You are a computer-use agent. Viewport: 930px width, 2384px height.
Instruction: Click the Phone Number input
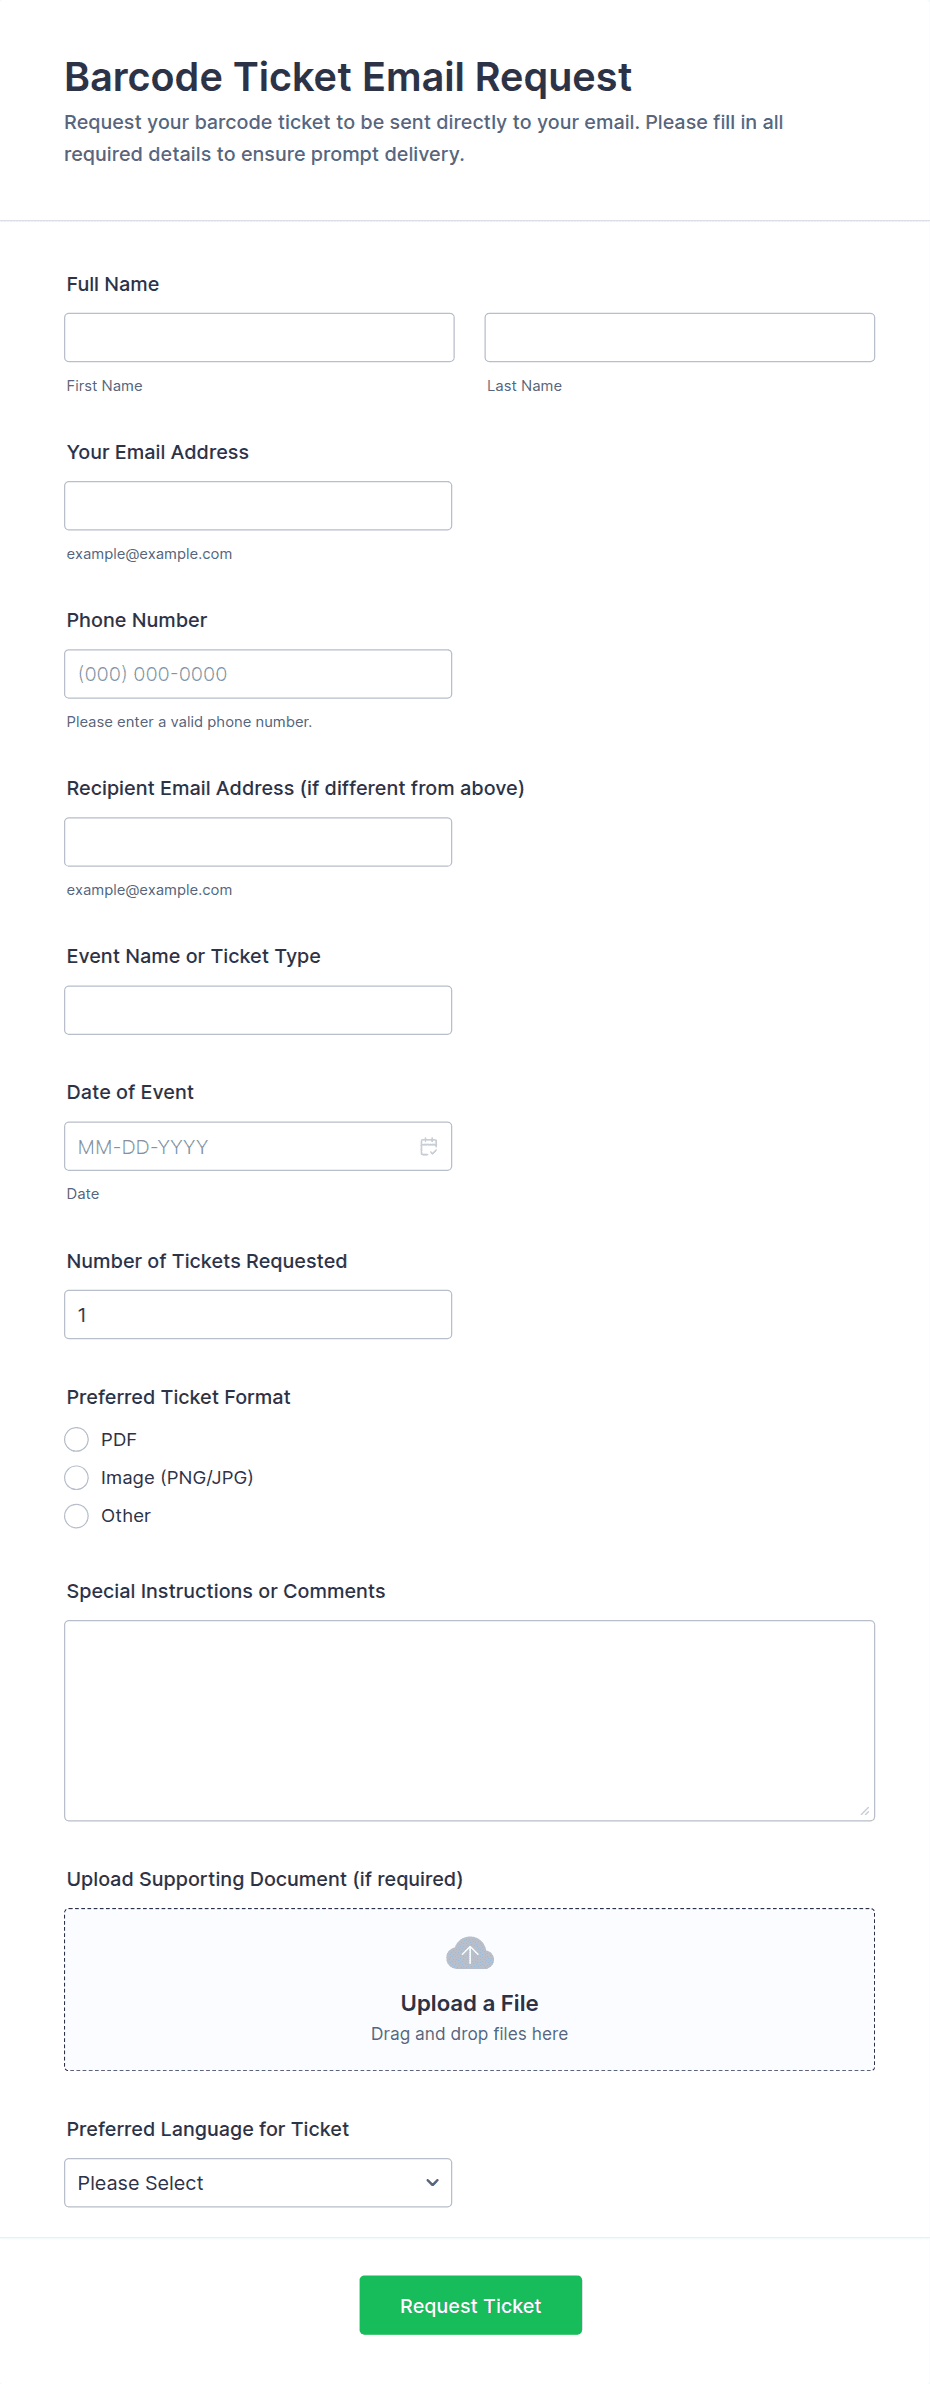tap(257, 673)
